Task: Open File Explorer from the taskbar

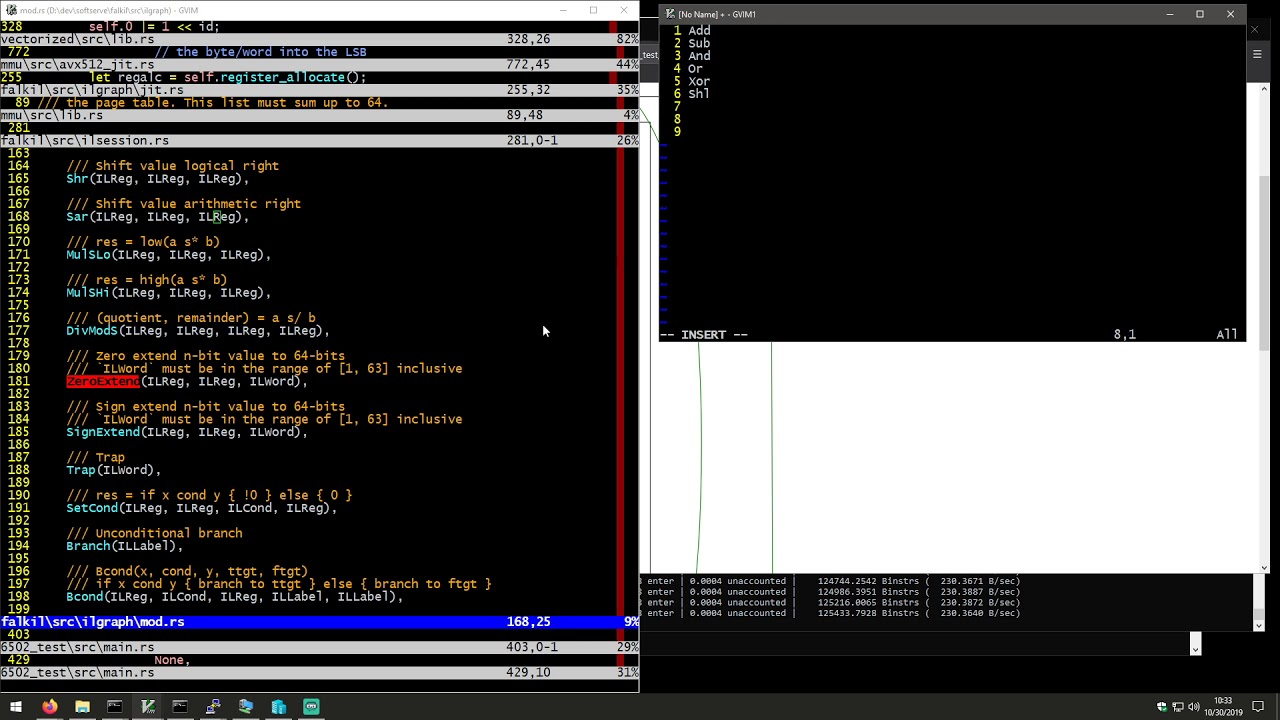Action: tap(82, 707)
